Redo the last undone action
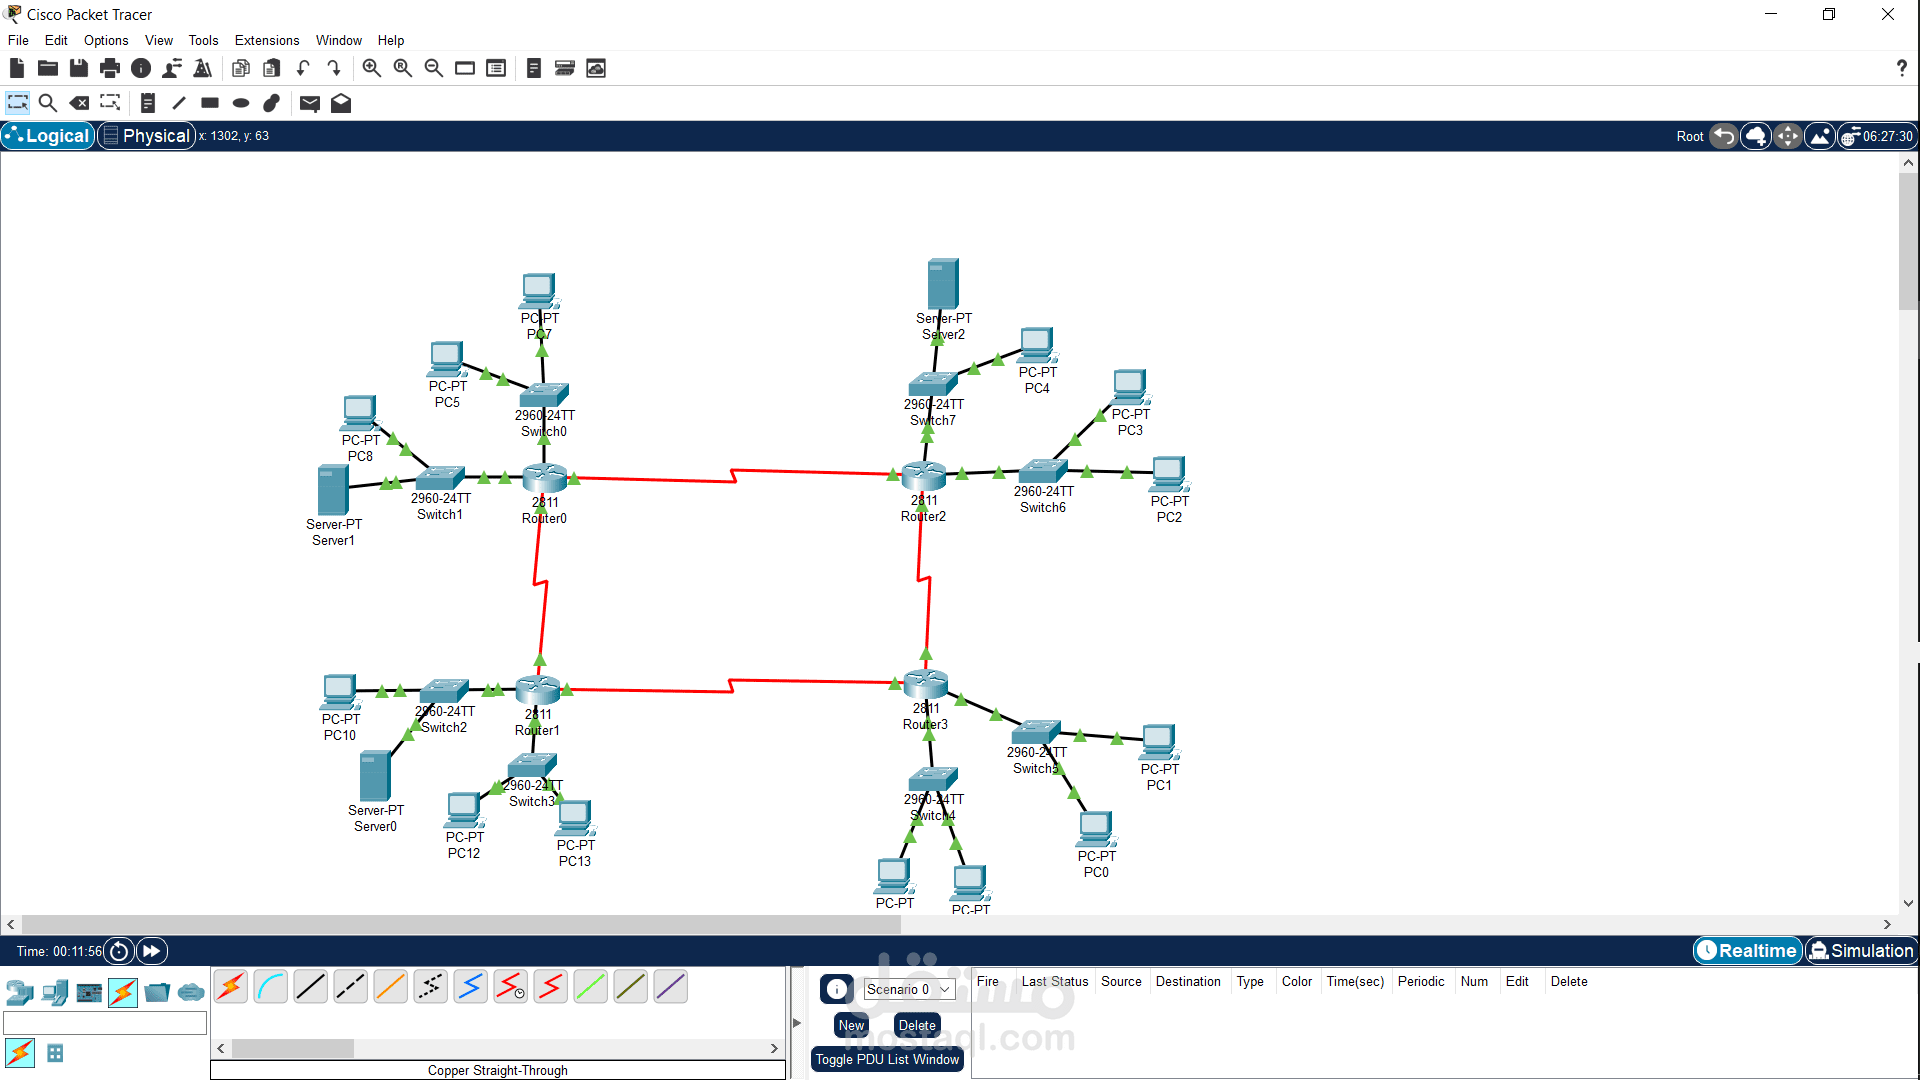The image size is (1920, 1080). 334,68
